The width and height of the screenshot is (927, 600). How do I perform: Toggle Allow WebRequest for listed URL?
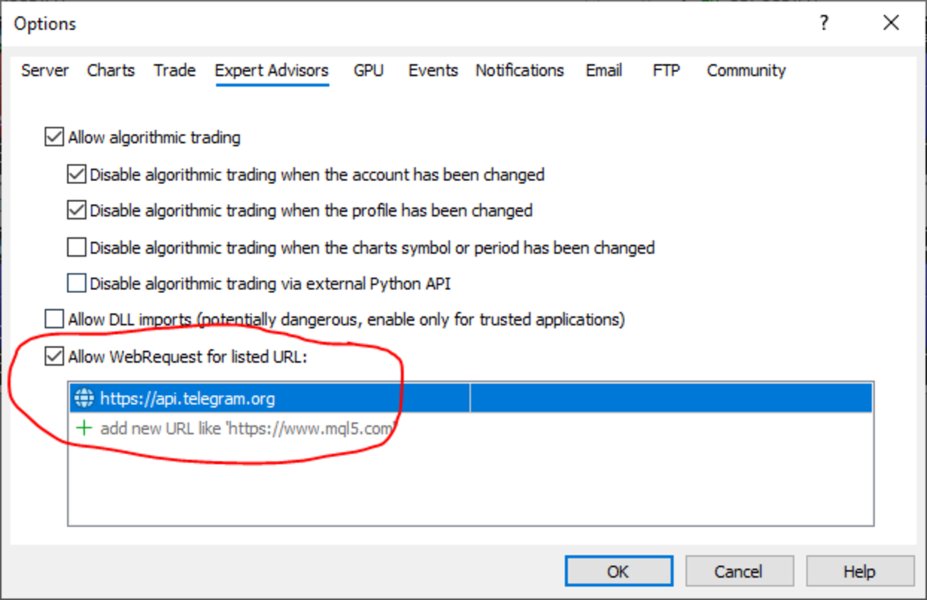click(x=54, y=356)
